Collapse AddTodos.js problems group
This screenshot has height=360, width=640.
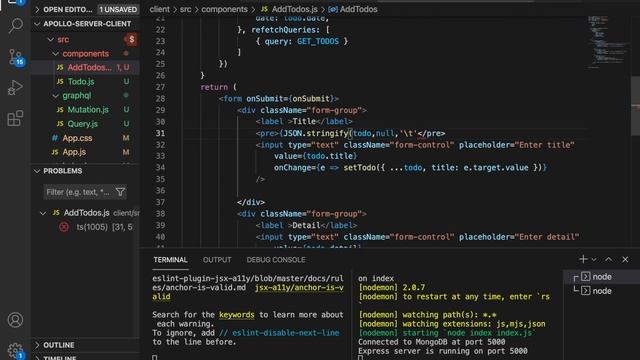(x=43, y=213)
